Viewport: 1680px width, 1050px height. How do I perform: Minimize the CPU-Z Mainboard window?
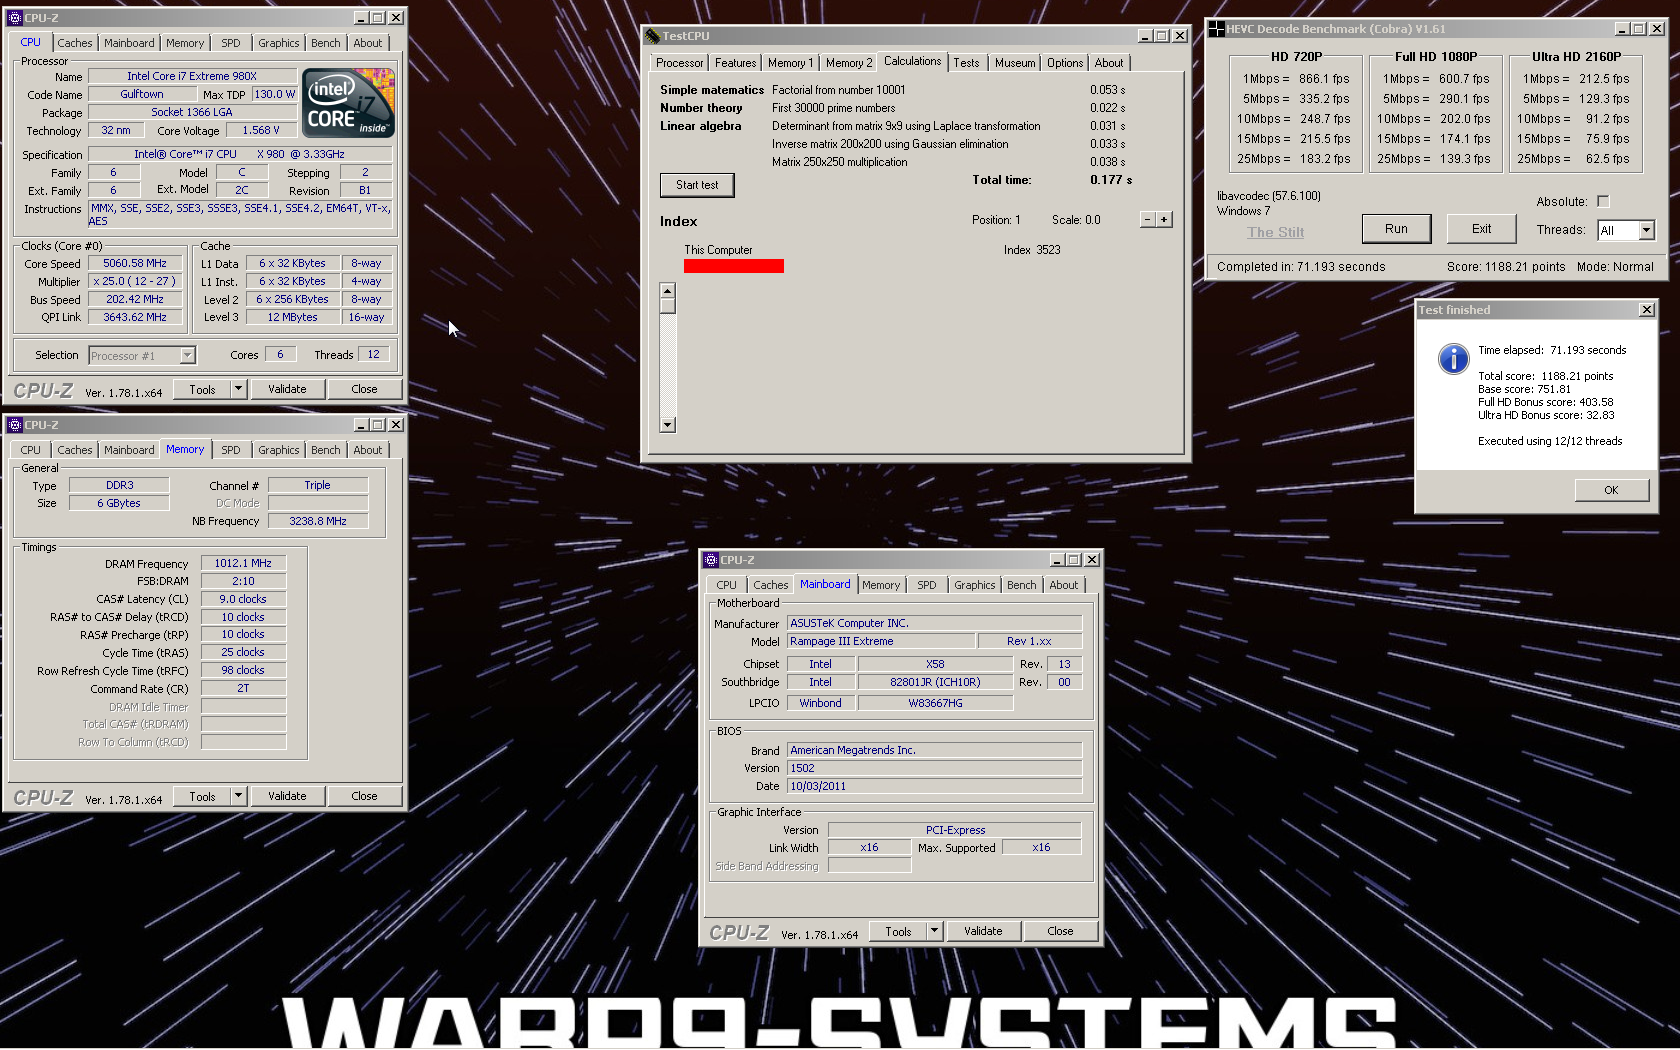[1057, 560]
